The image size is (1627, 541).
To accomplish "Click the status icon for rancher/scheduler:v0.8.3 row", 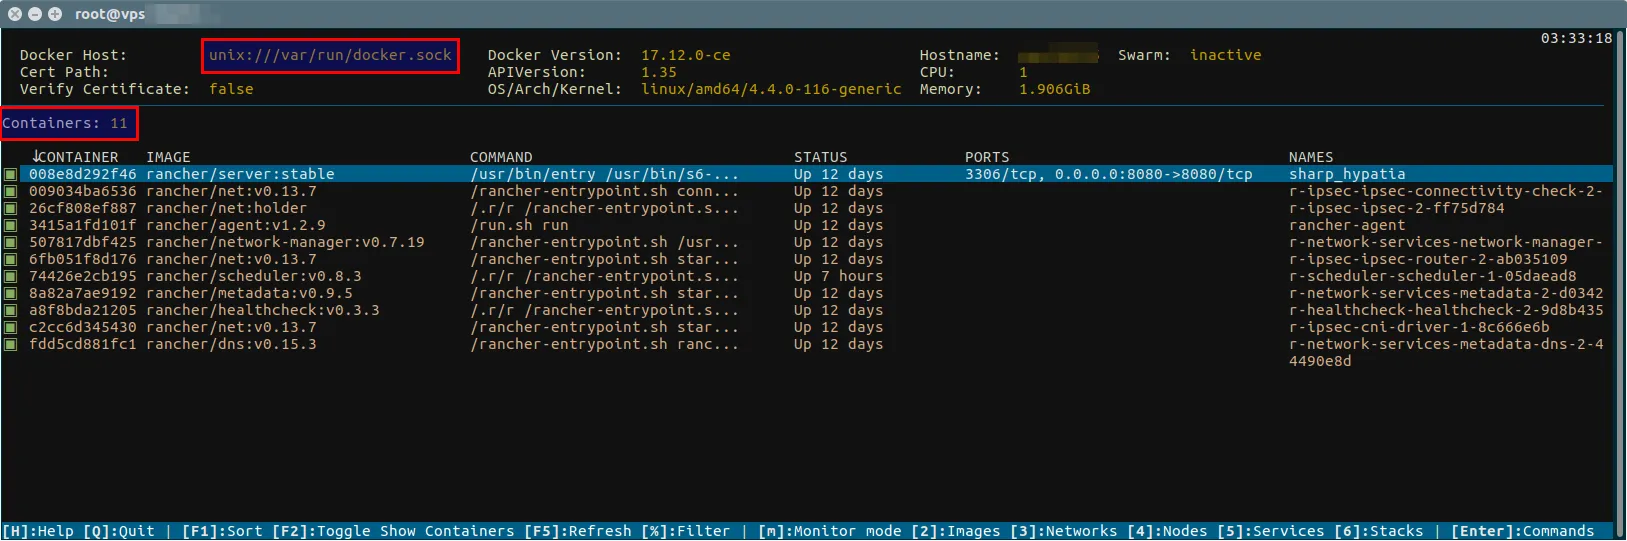I will click(11, 277).
